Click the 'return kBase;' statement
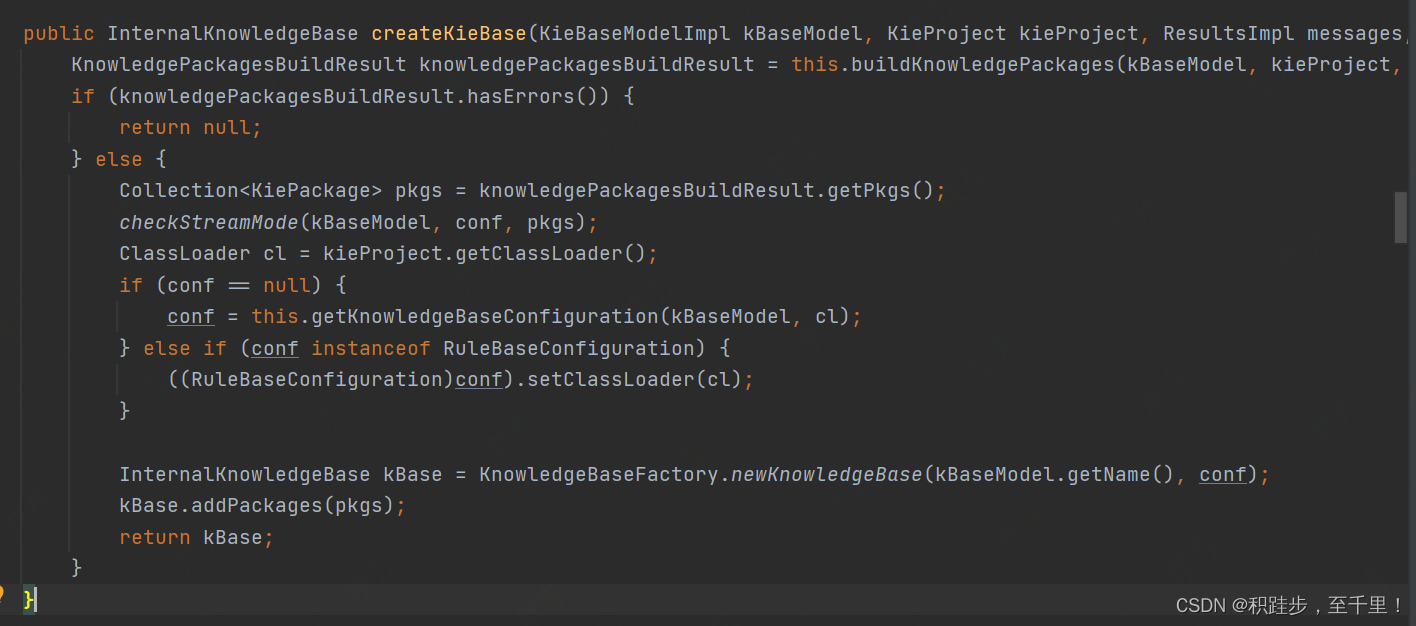 click(196, 538)
